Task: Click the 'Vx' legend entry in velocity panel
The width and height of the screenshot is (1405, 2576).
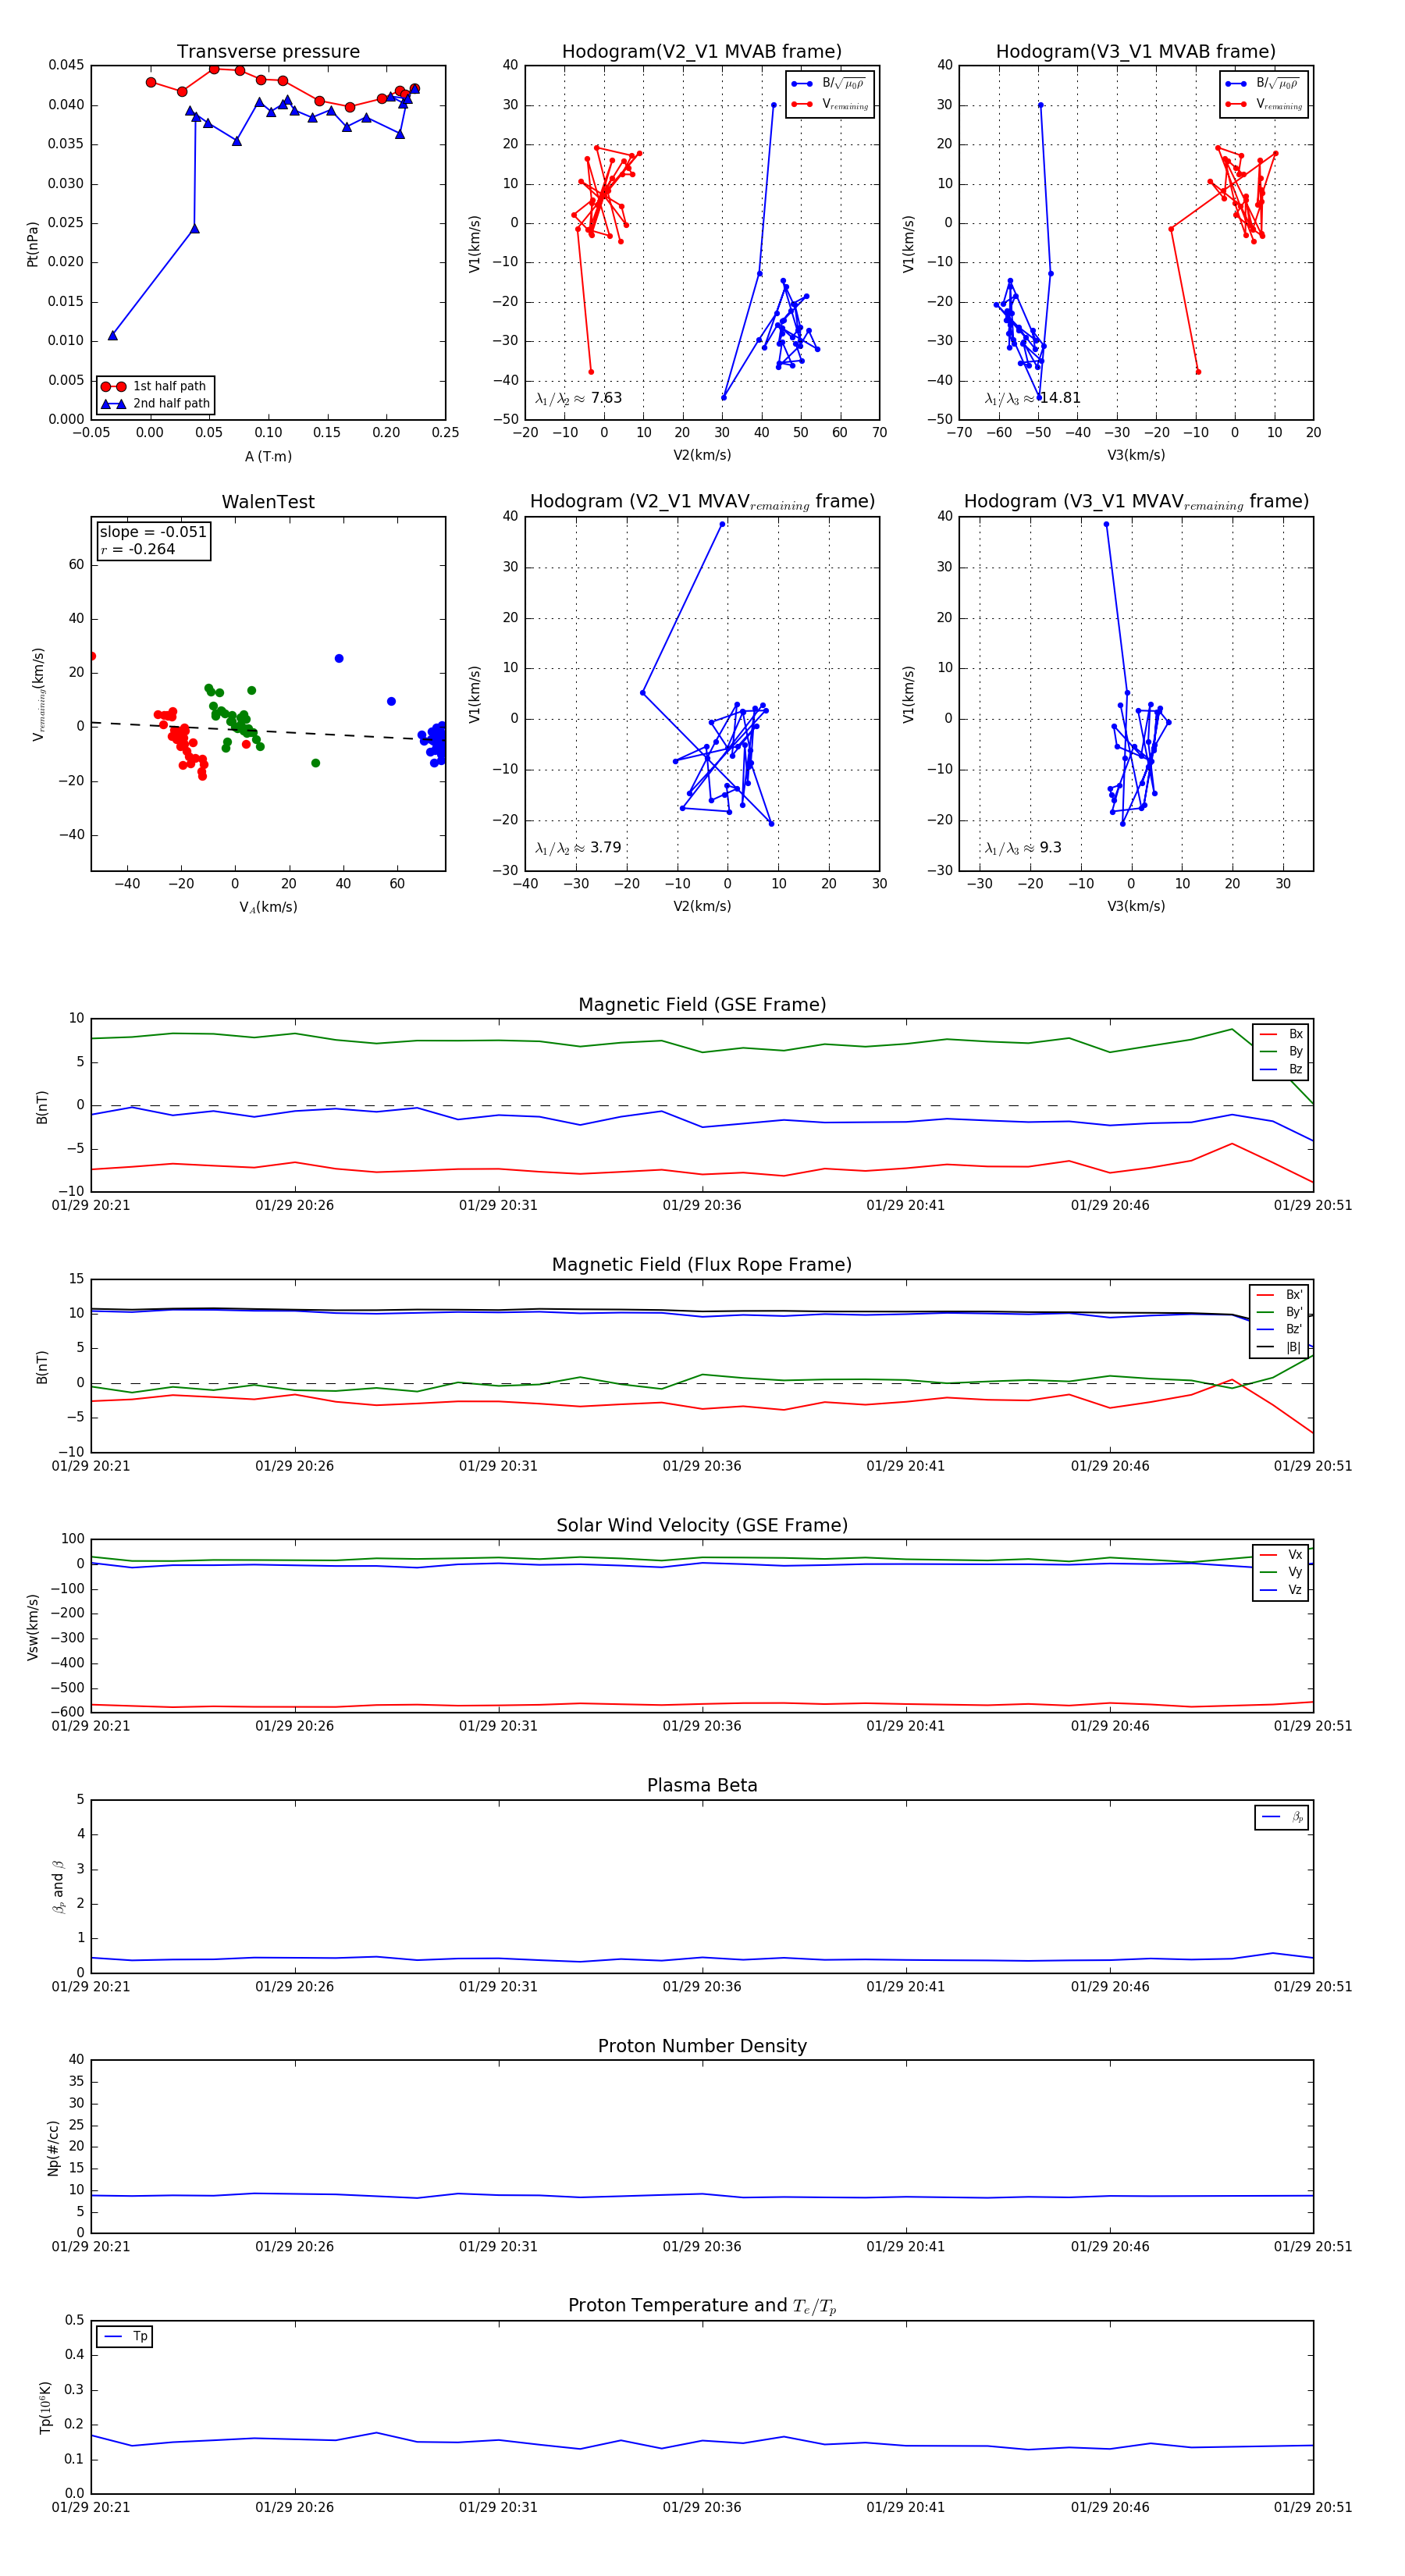Action: pos(1282,1555)
